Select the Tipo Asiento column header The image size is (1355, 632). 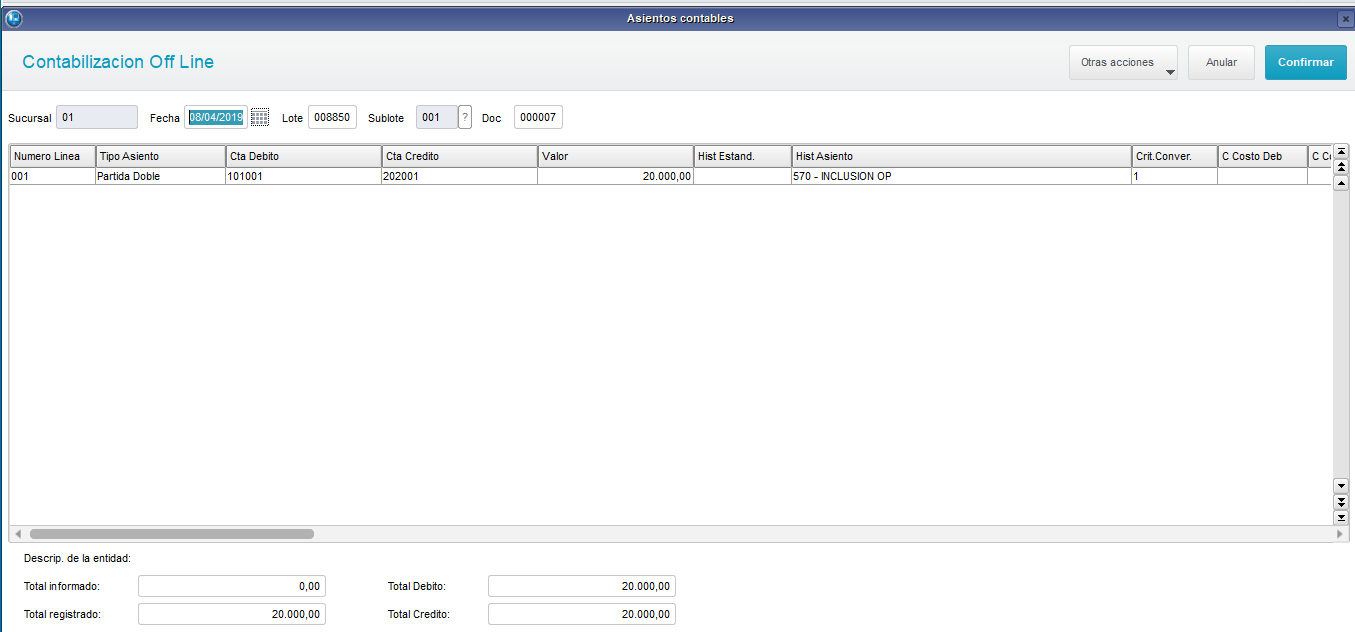tap(160, 156)
